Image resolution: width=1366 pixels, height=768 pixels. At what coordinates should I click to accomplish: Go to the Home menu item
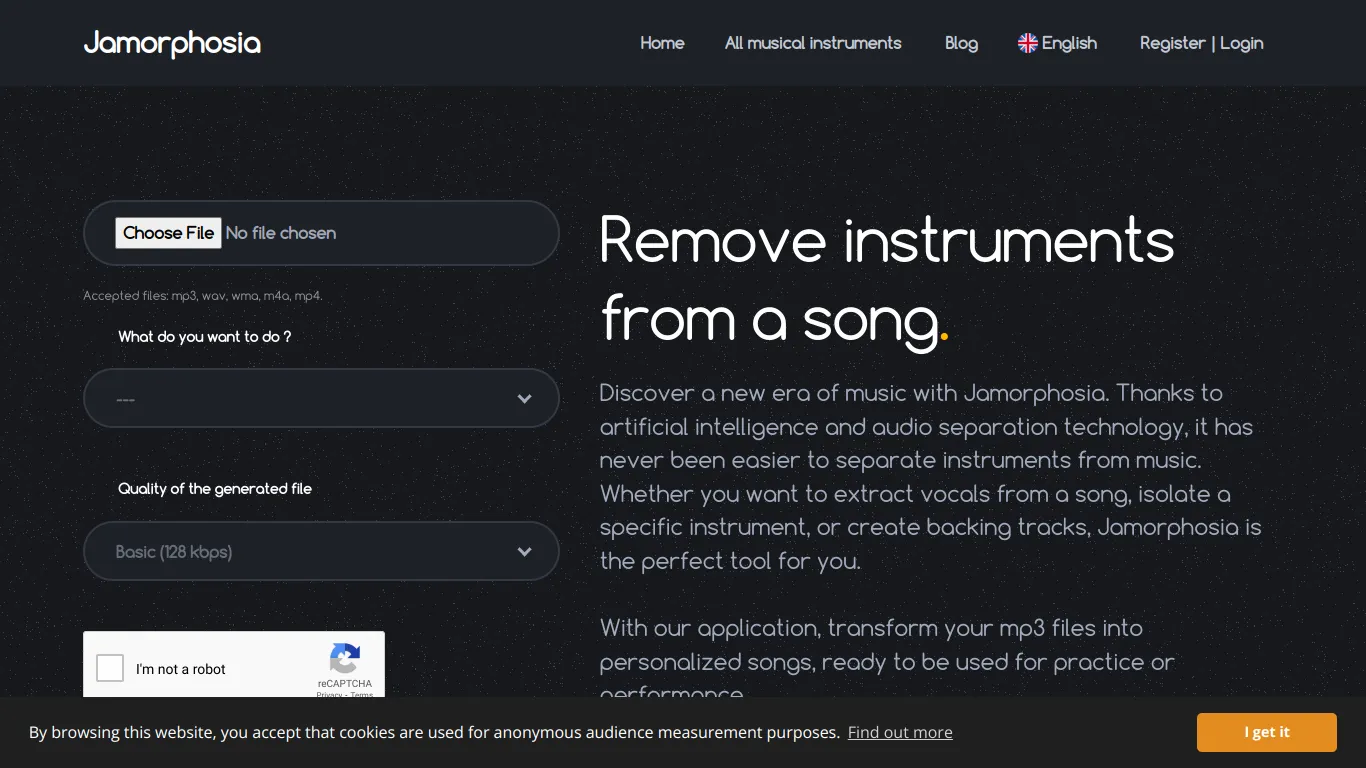pyautogui.click(x=662, y=43)
